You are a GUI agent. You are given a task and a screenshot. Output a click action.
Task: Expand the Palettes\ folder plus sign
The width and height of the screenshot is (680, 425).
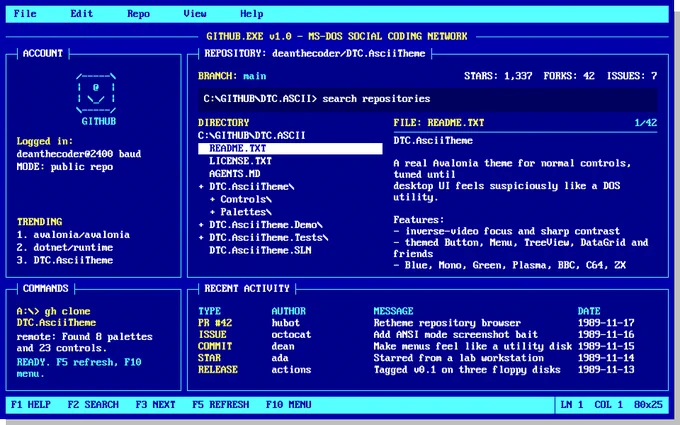coord(212,212)
